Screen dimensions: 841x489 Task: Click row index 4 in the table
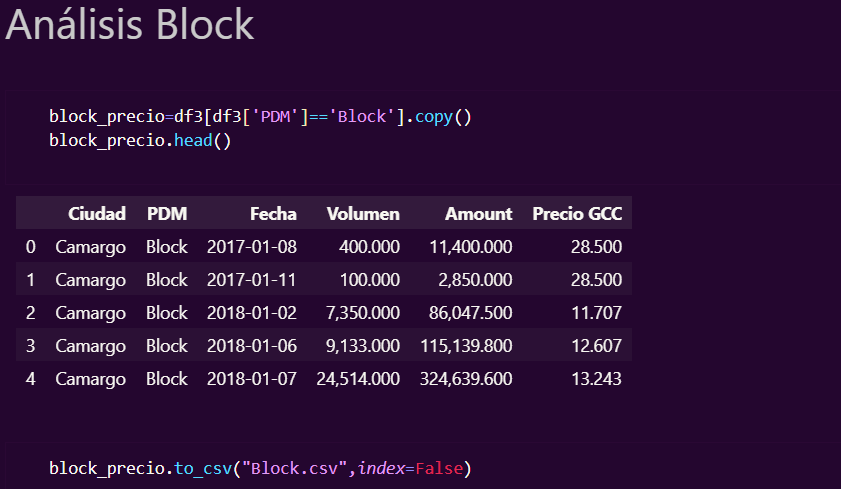point(30,379)
